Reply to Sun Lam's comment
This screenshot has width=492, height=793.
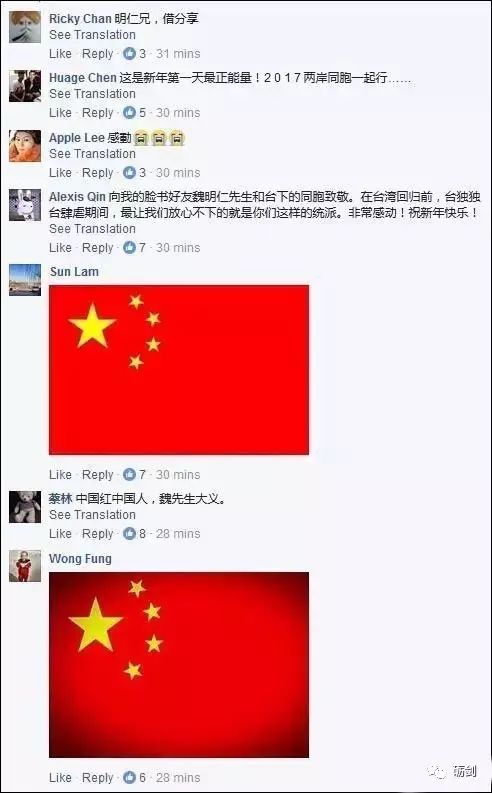[98, 475]
